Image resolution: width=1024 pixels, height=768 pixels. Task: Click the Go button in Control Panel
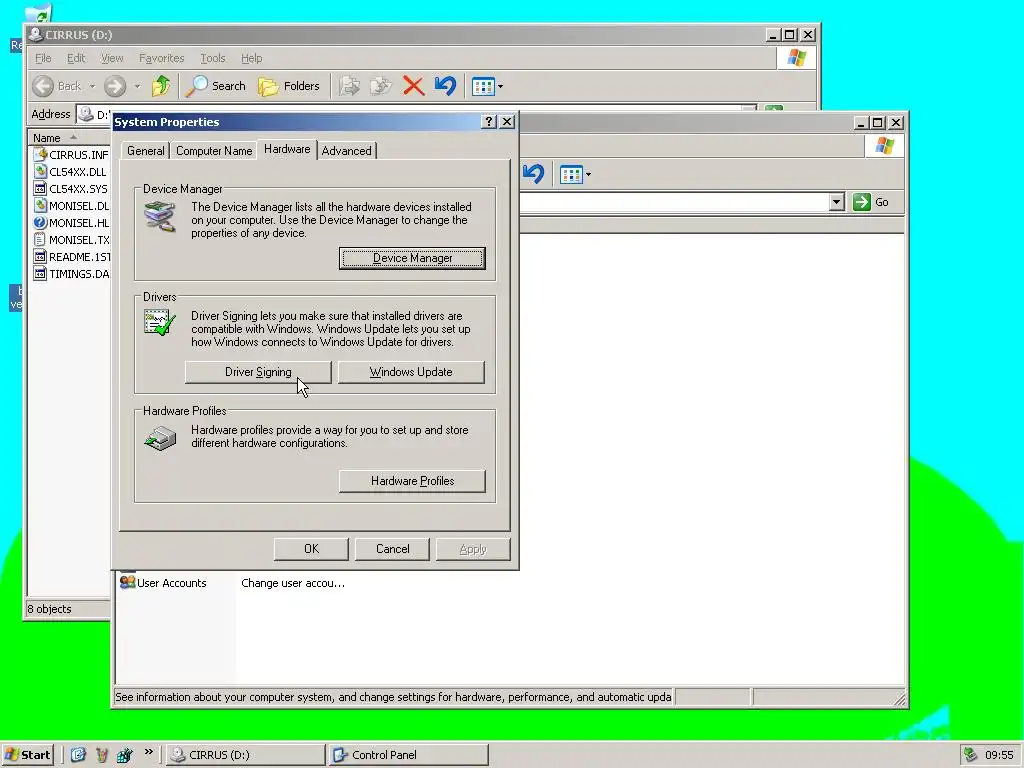pos(871,202)
